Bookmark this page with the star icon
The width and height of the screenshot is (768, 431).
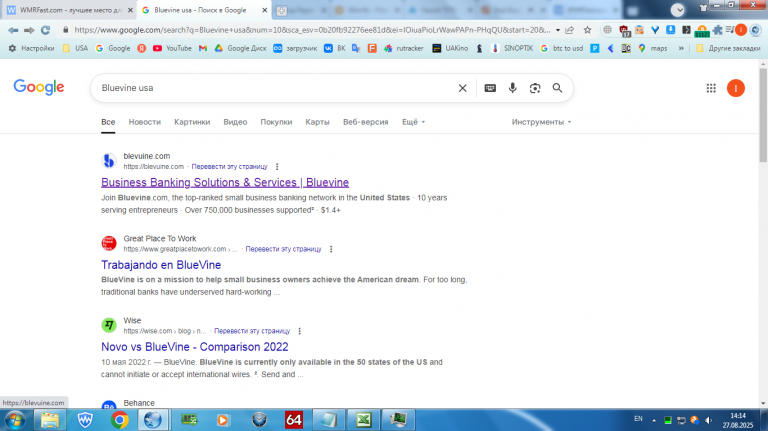pos(587,30)
